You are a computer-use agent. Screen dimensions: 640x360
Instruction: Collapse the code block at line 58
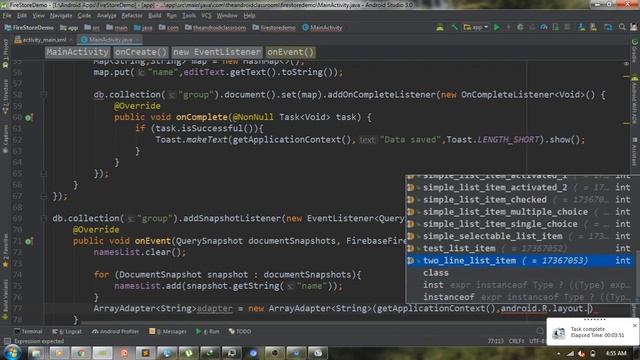point(44,95)
